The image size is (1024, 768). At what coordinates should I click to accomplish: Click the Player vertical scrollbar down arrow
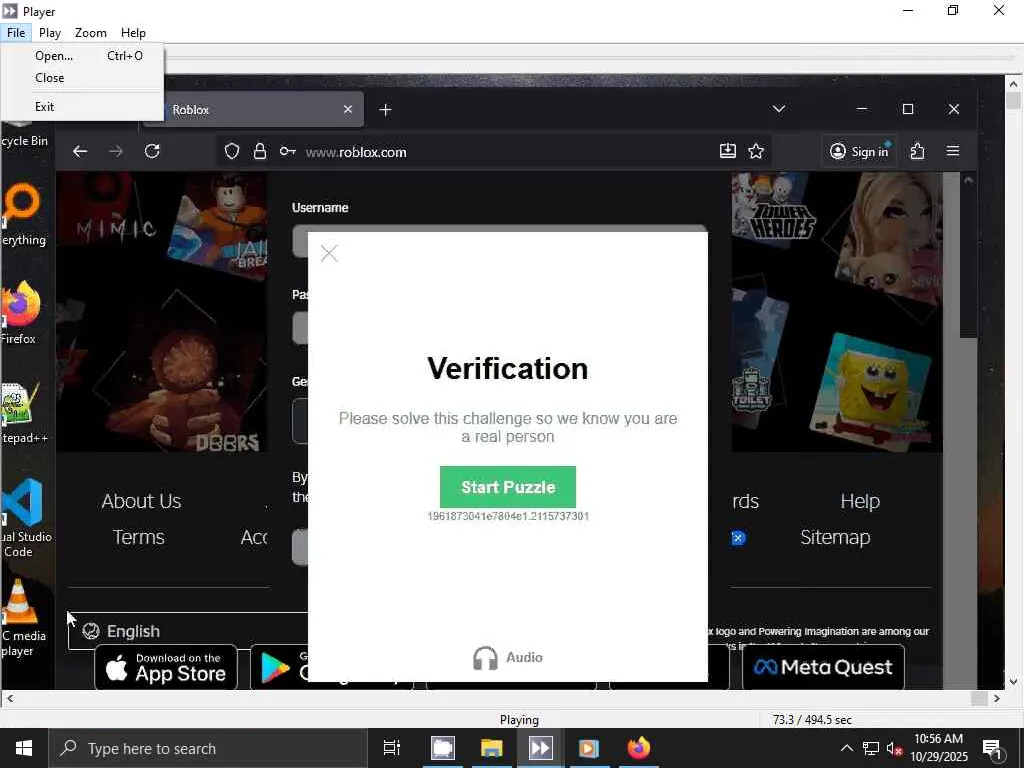(1014, 682)
